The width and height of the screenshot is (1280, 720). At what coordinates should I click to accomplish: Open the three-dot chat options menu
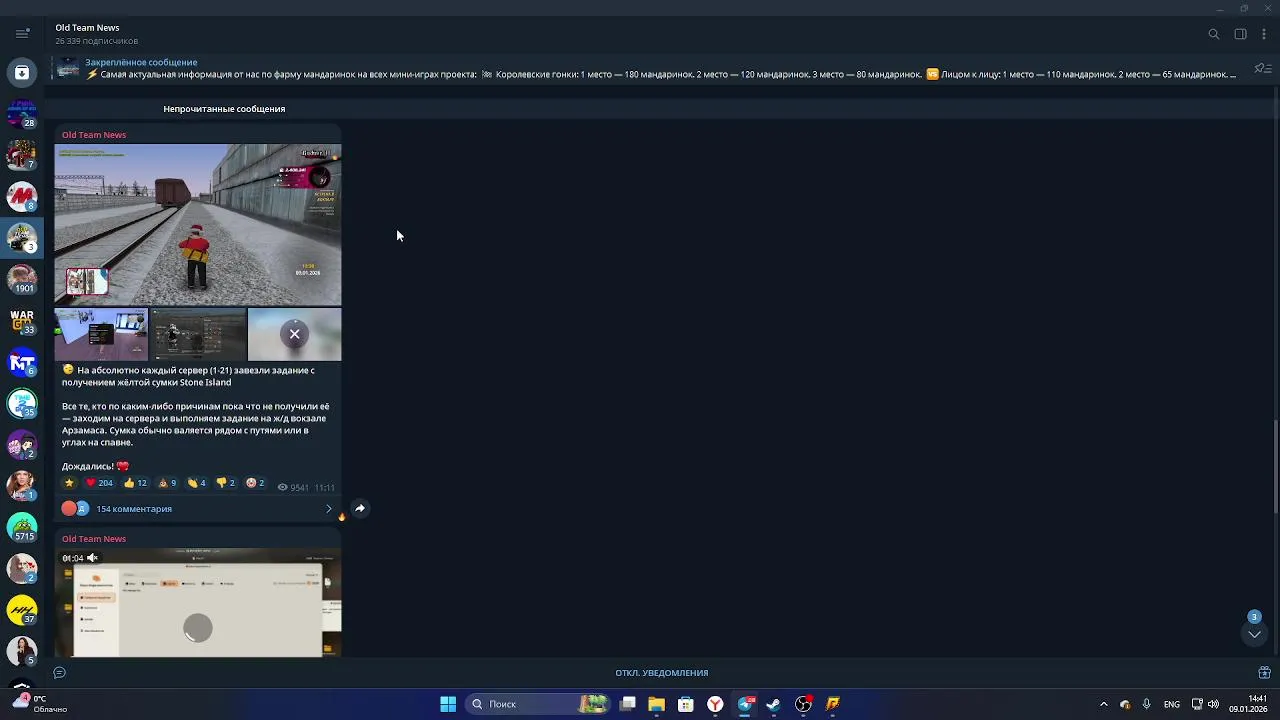coord(1264,34)
